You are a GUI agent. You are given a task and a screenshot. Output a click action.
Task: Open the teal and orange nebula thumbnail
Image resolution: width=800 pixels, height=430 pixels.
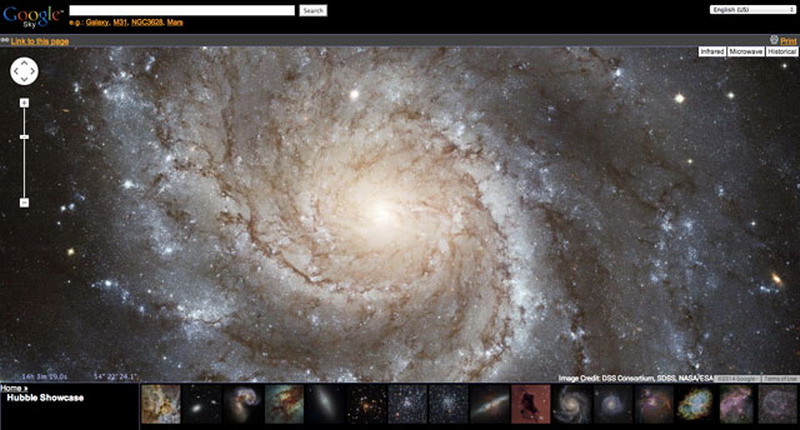[284, 404]
